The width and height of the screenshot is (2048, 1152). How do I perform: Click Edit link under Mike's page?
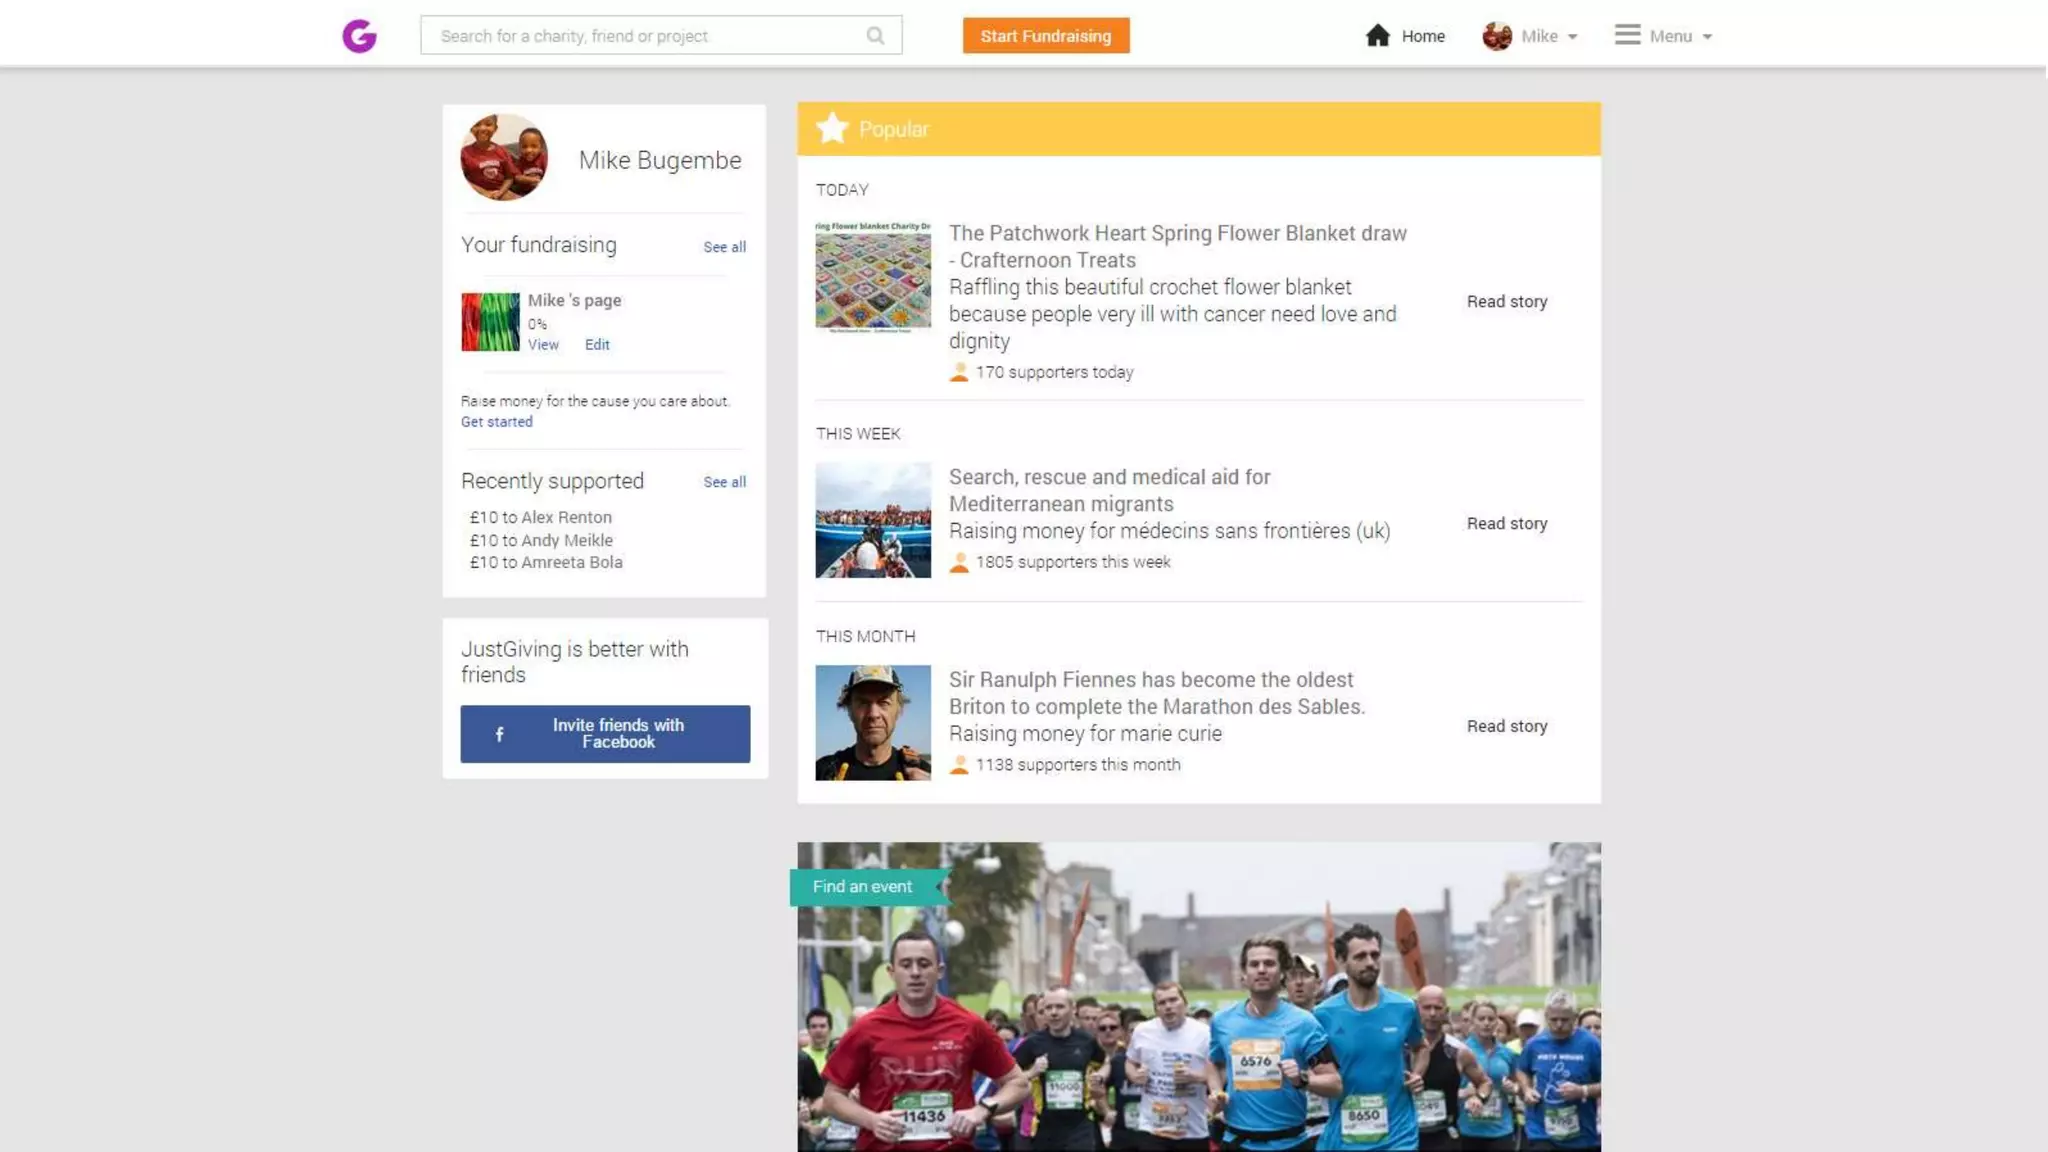pyautogui.click(x=597, y=345)
